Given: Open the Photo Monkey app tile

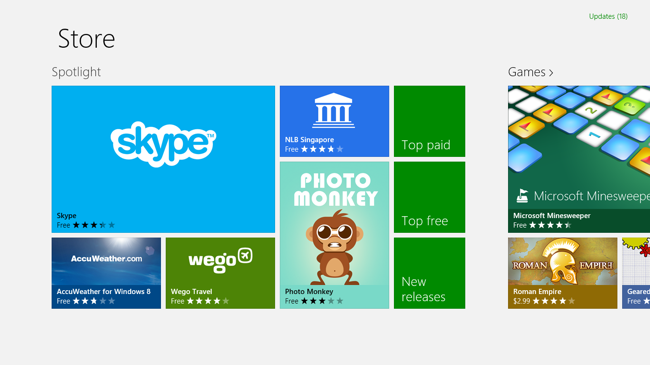Looking at the screenshot, I should click(334, 235).
